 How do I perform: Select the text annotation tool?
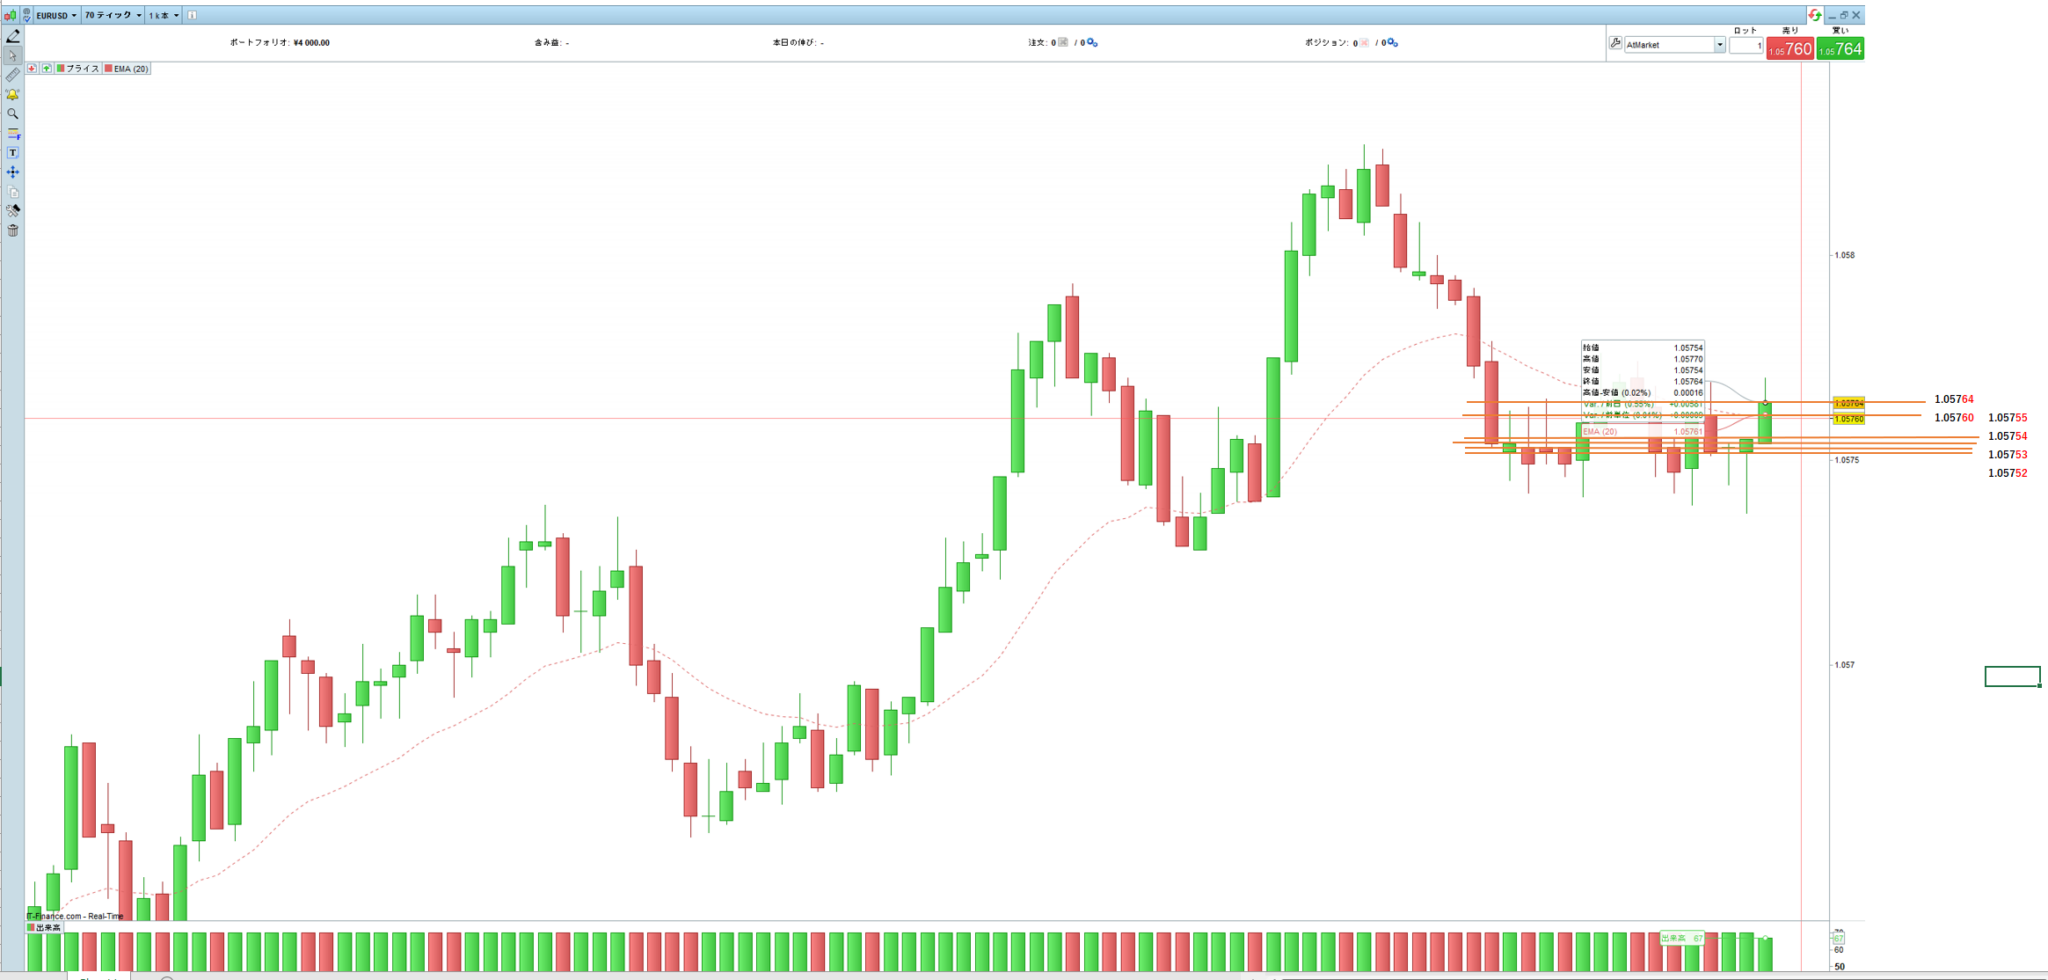pos(13,153)
